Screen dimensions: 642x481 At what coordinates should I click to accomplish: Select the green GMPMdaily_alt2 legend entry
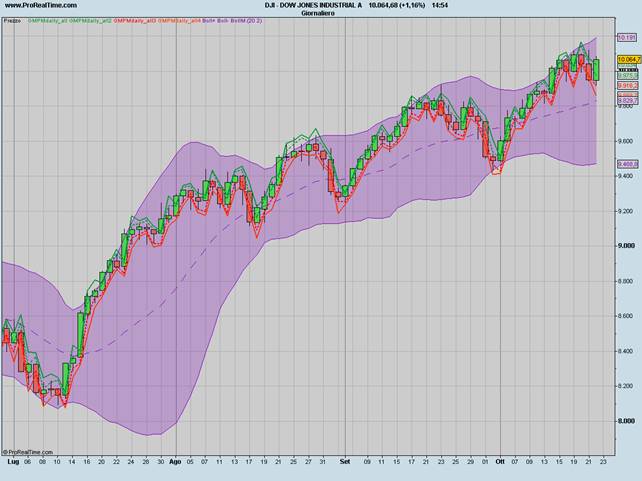90,20
